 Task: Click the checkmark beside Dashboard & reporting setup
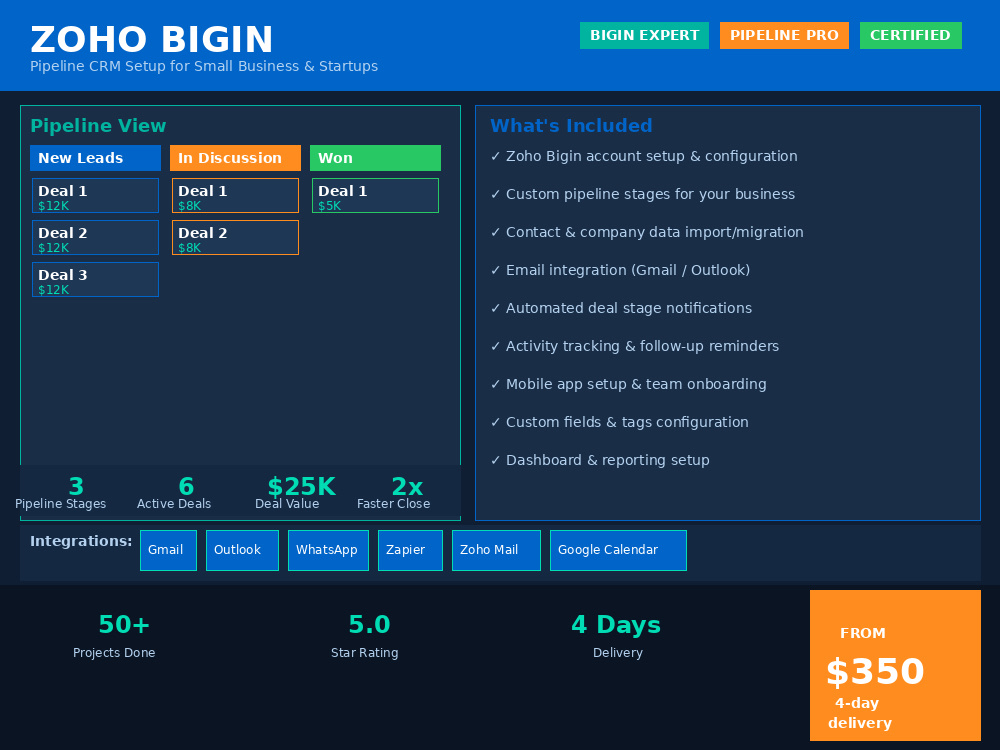pyautogui.click(x=496, y=460)
